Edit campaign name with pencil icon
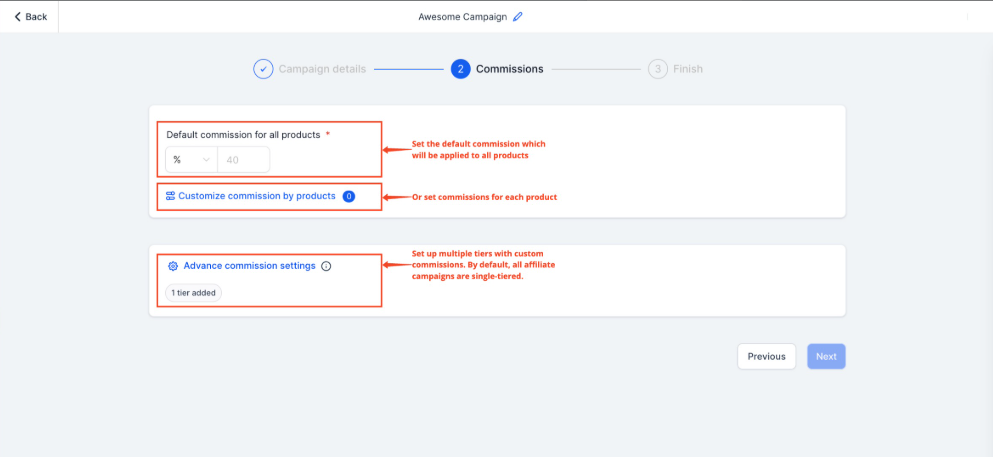Viewport: 993px width, 457px height. [518, 17]
